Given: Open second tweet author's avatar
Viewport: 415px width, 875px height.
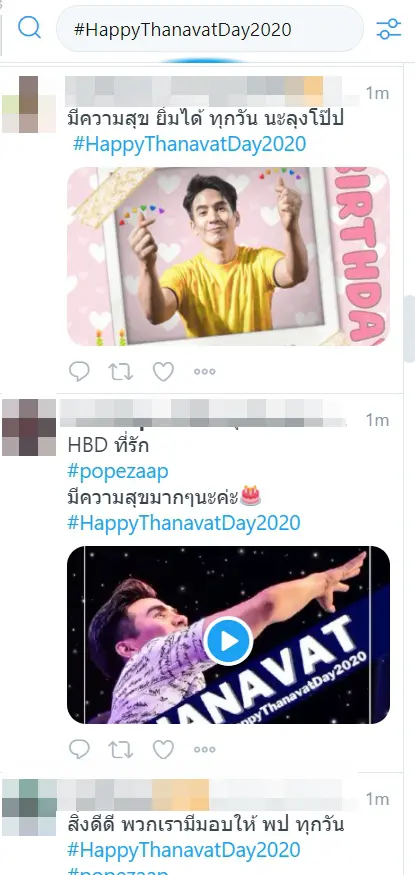Looking at the screenshot, I should tap(28, 427).
